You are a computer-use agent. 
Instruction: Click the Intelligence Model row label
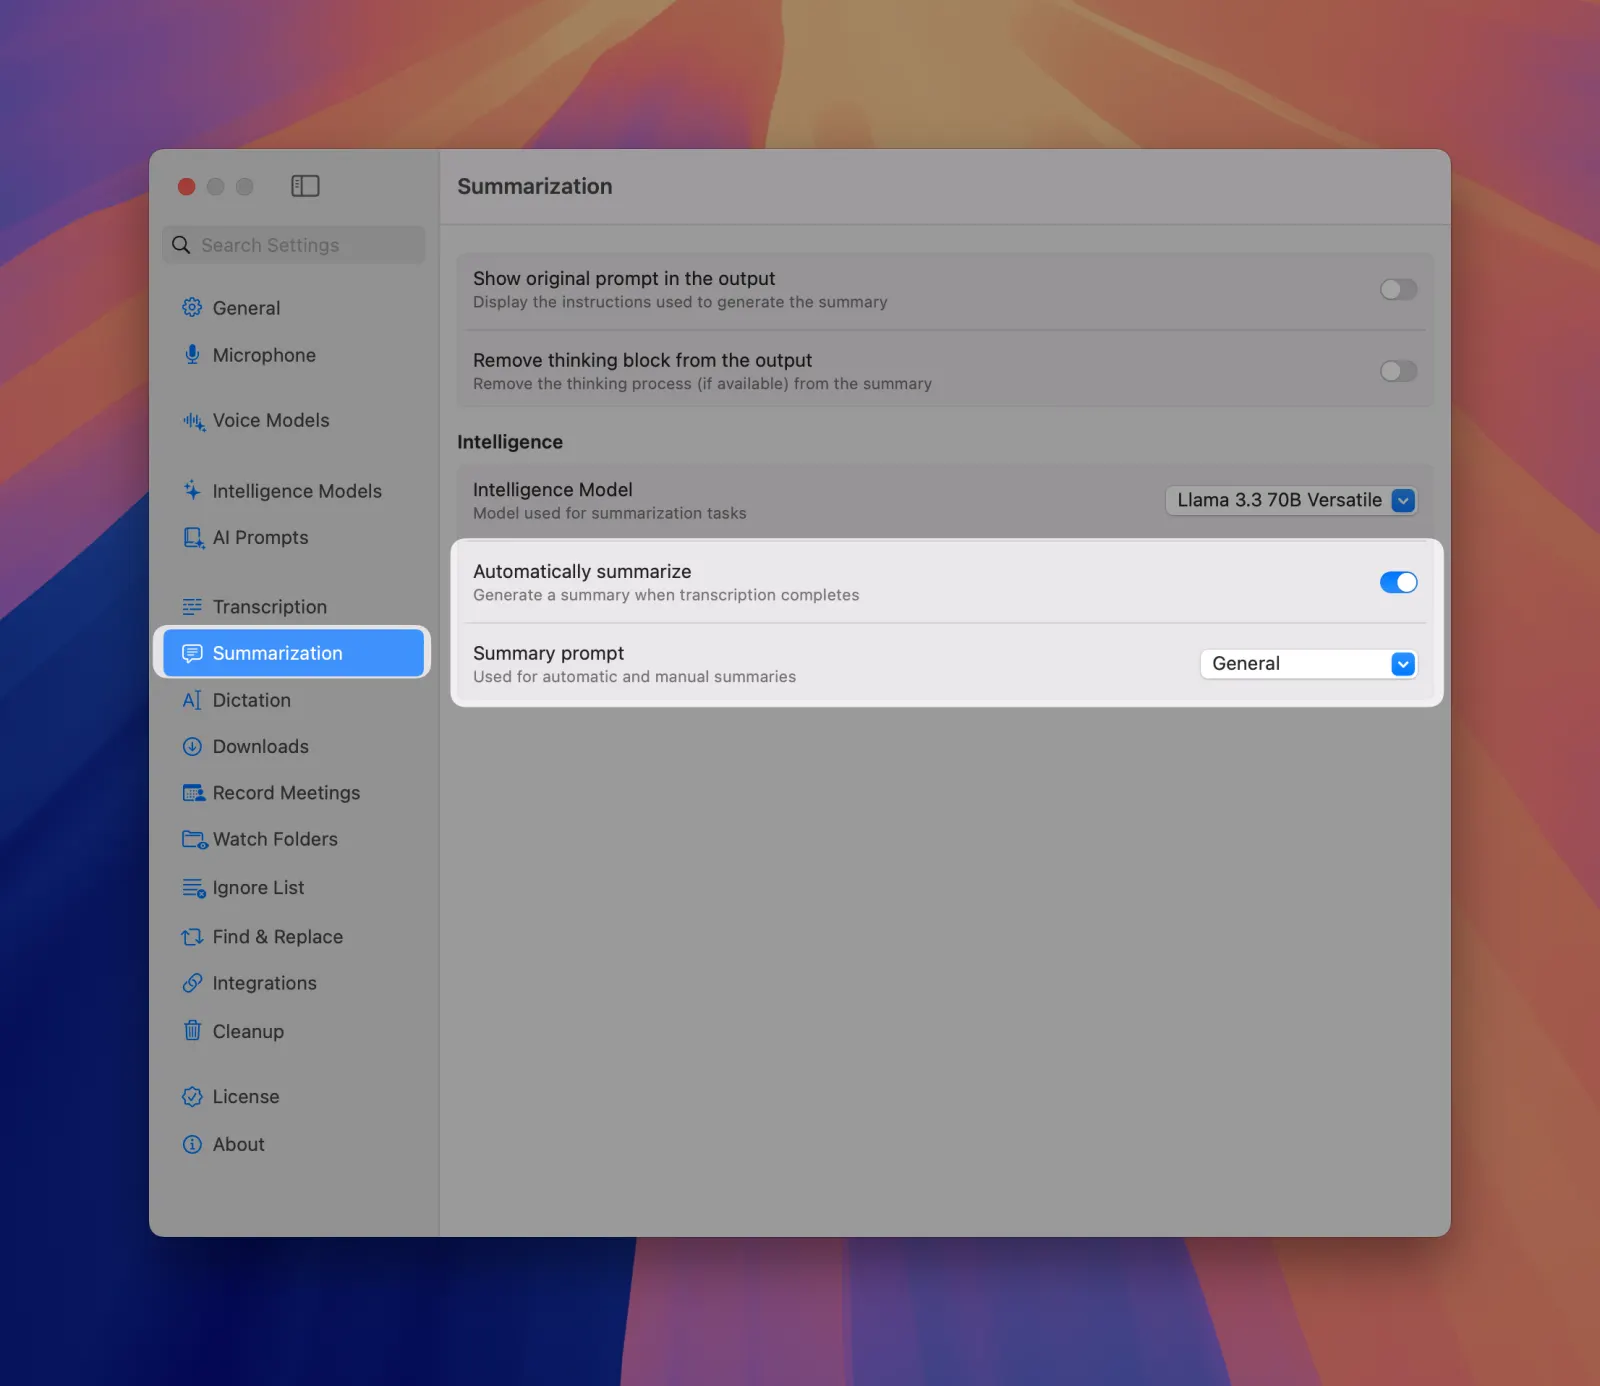553,490
